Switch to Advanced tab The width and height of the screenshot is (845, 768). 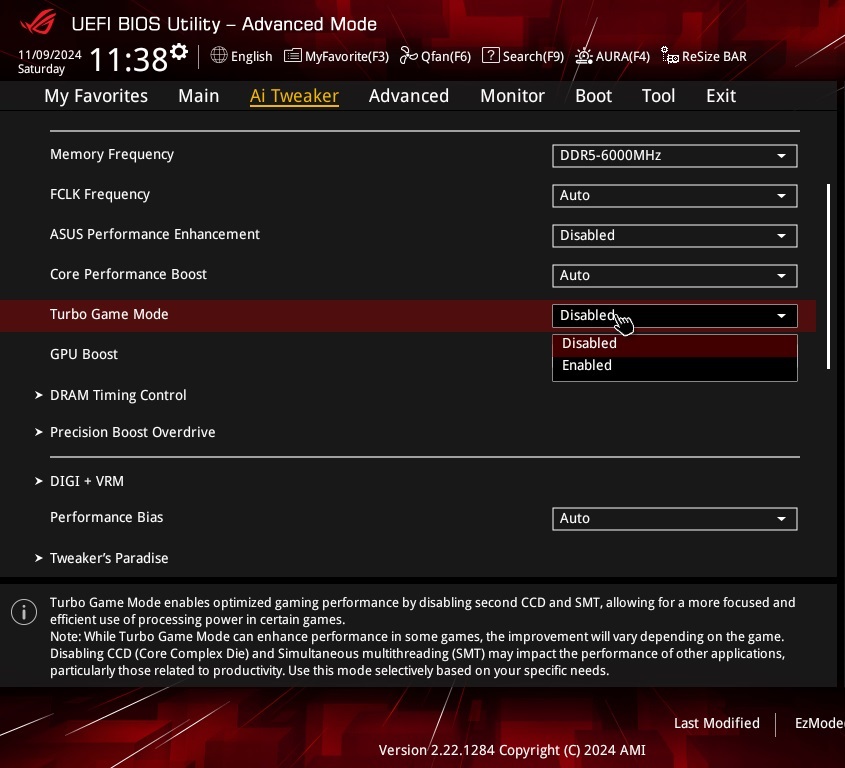coord(408,95)
